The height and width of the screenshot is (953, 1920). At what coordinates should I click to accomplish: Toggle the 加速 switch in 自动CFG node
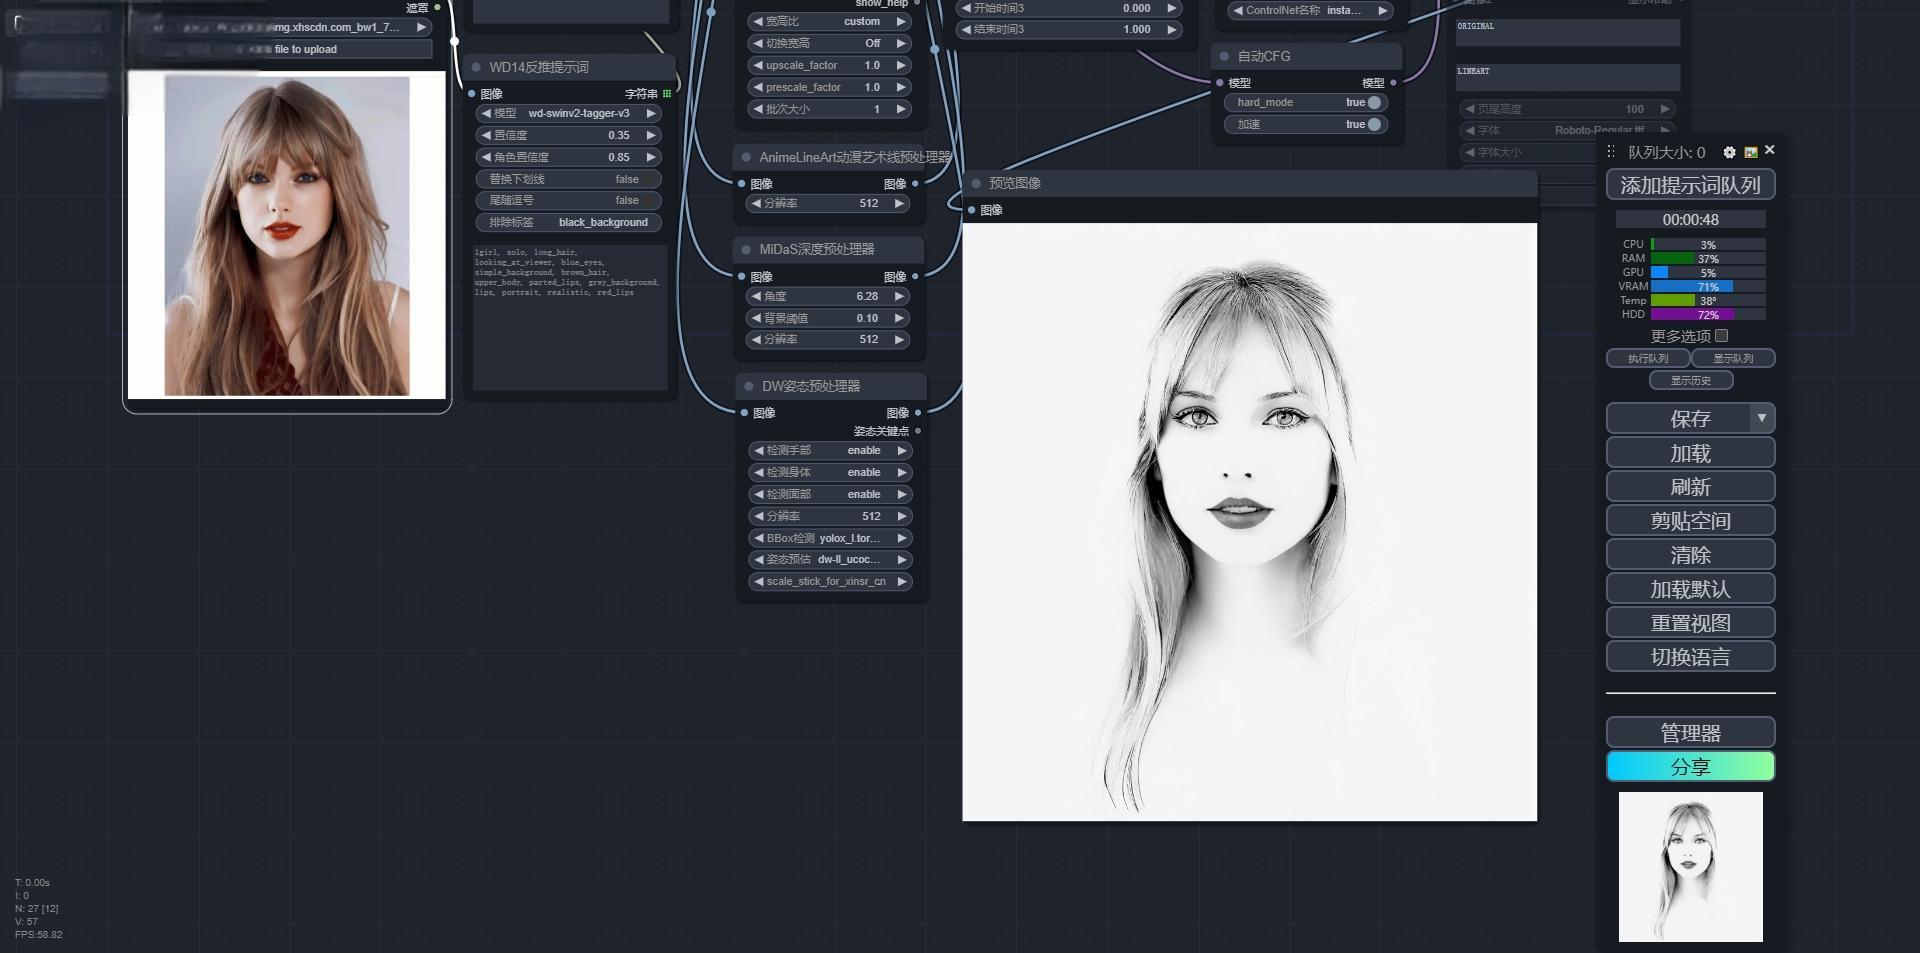1374,125
